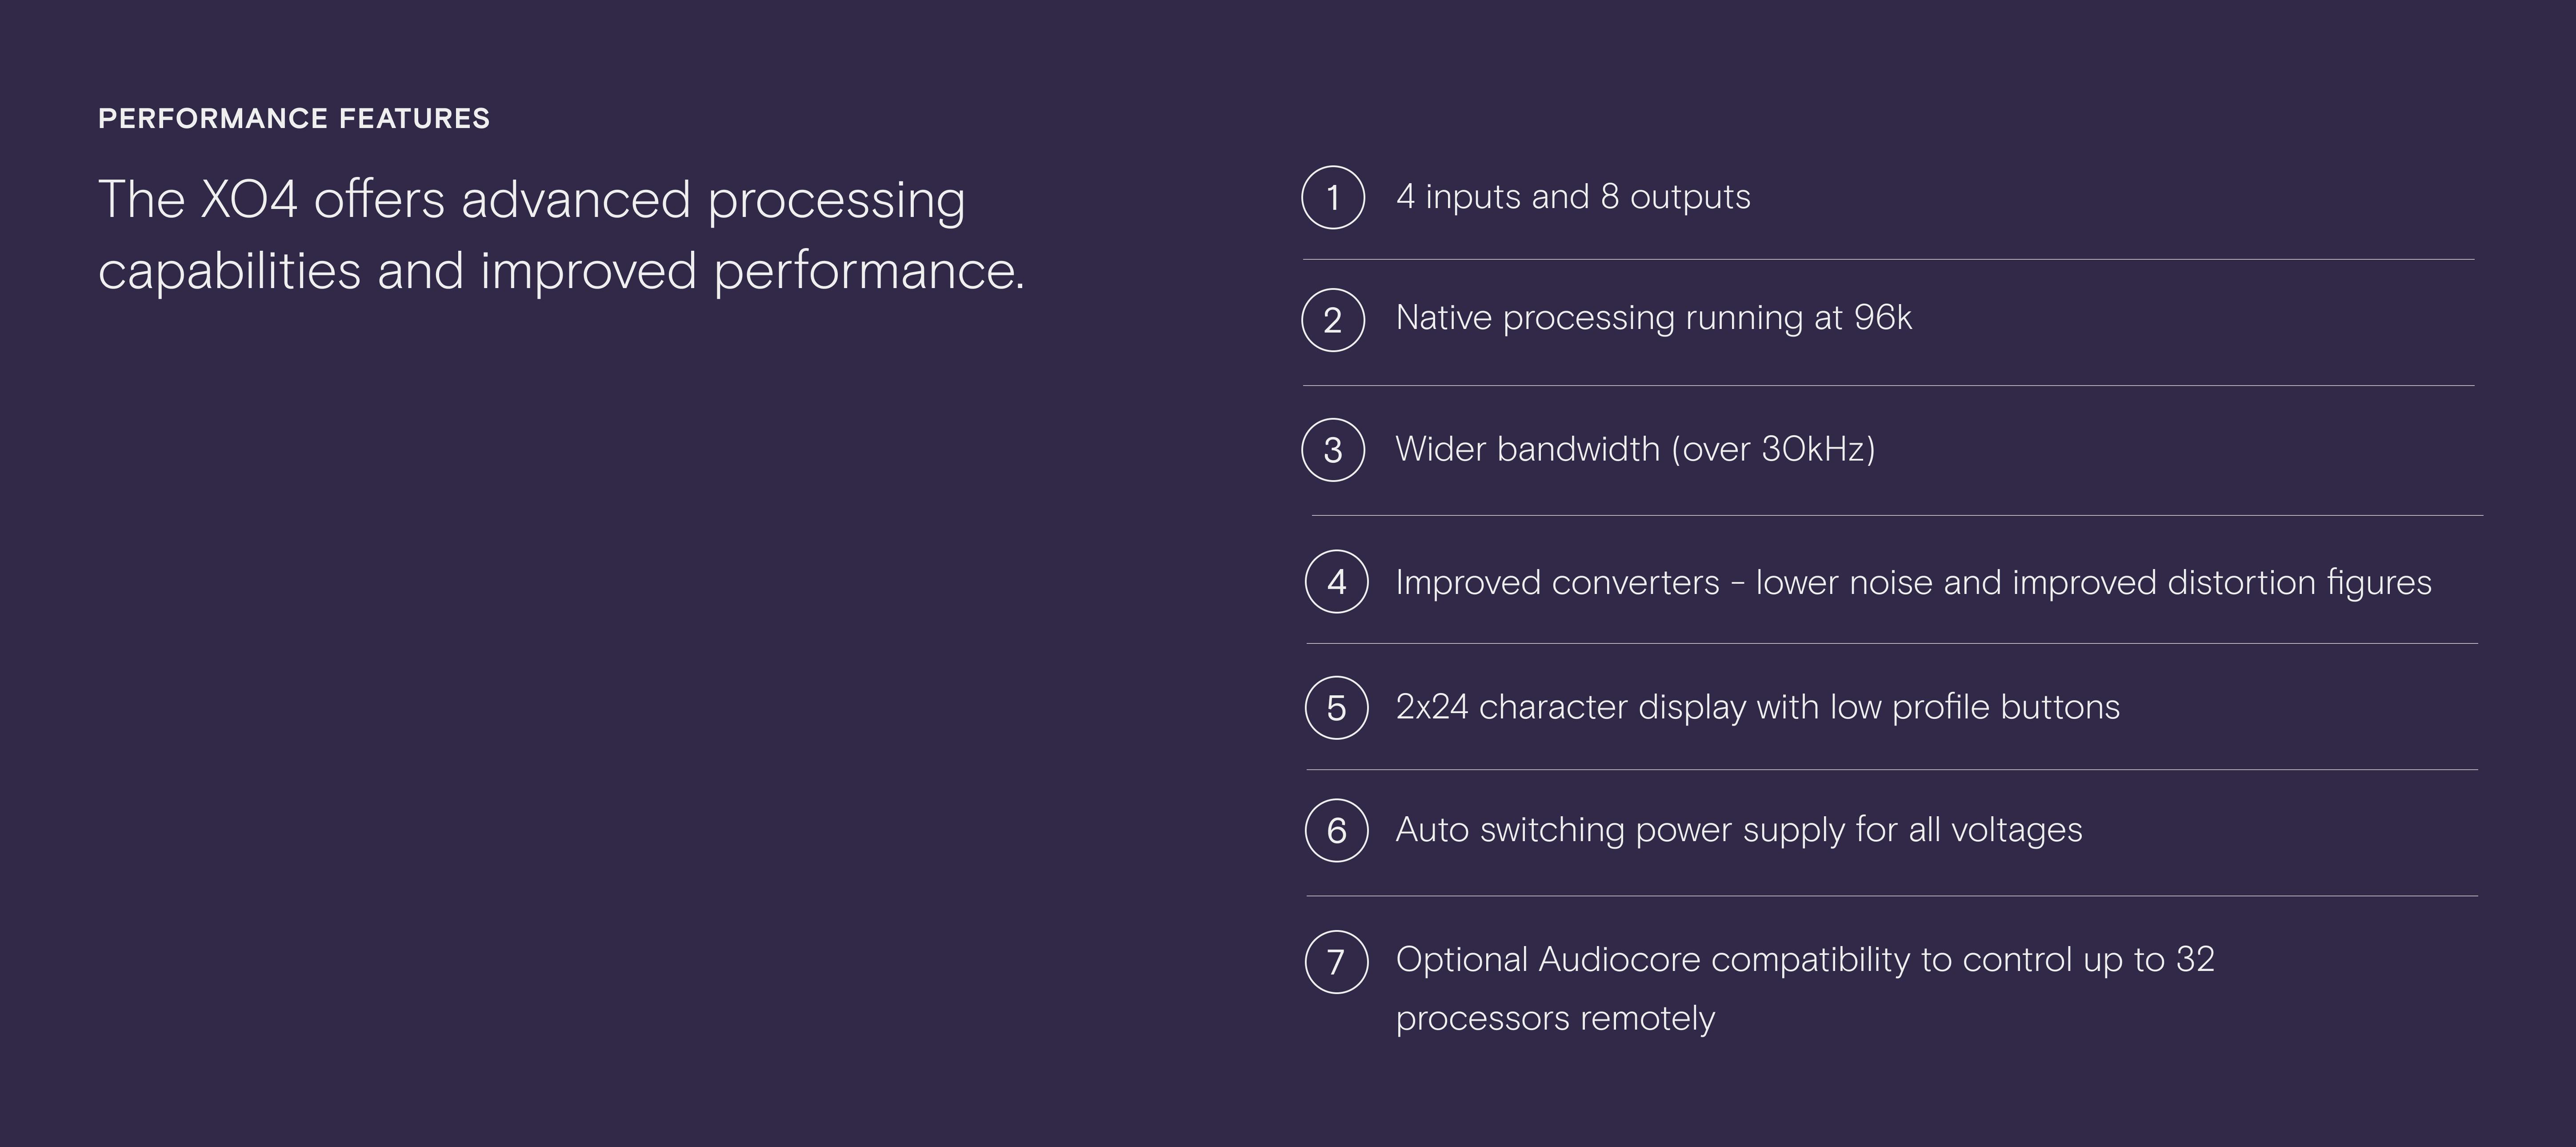Click the circled number 3 icon
Viewport: 2576px width, 1147px height.
point(1333,450)
